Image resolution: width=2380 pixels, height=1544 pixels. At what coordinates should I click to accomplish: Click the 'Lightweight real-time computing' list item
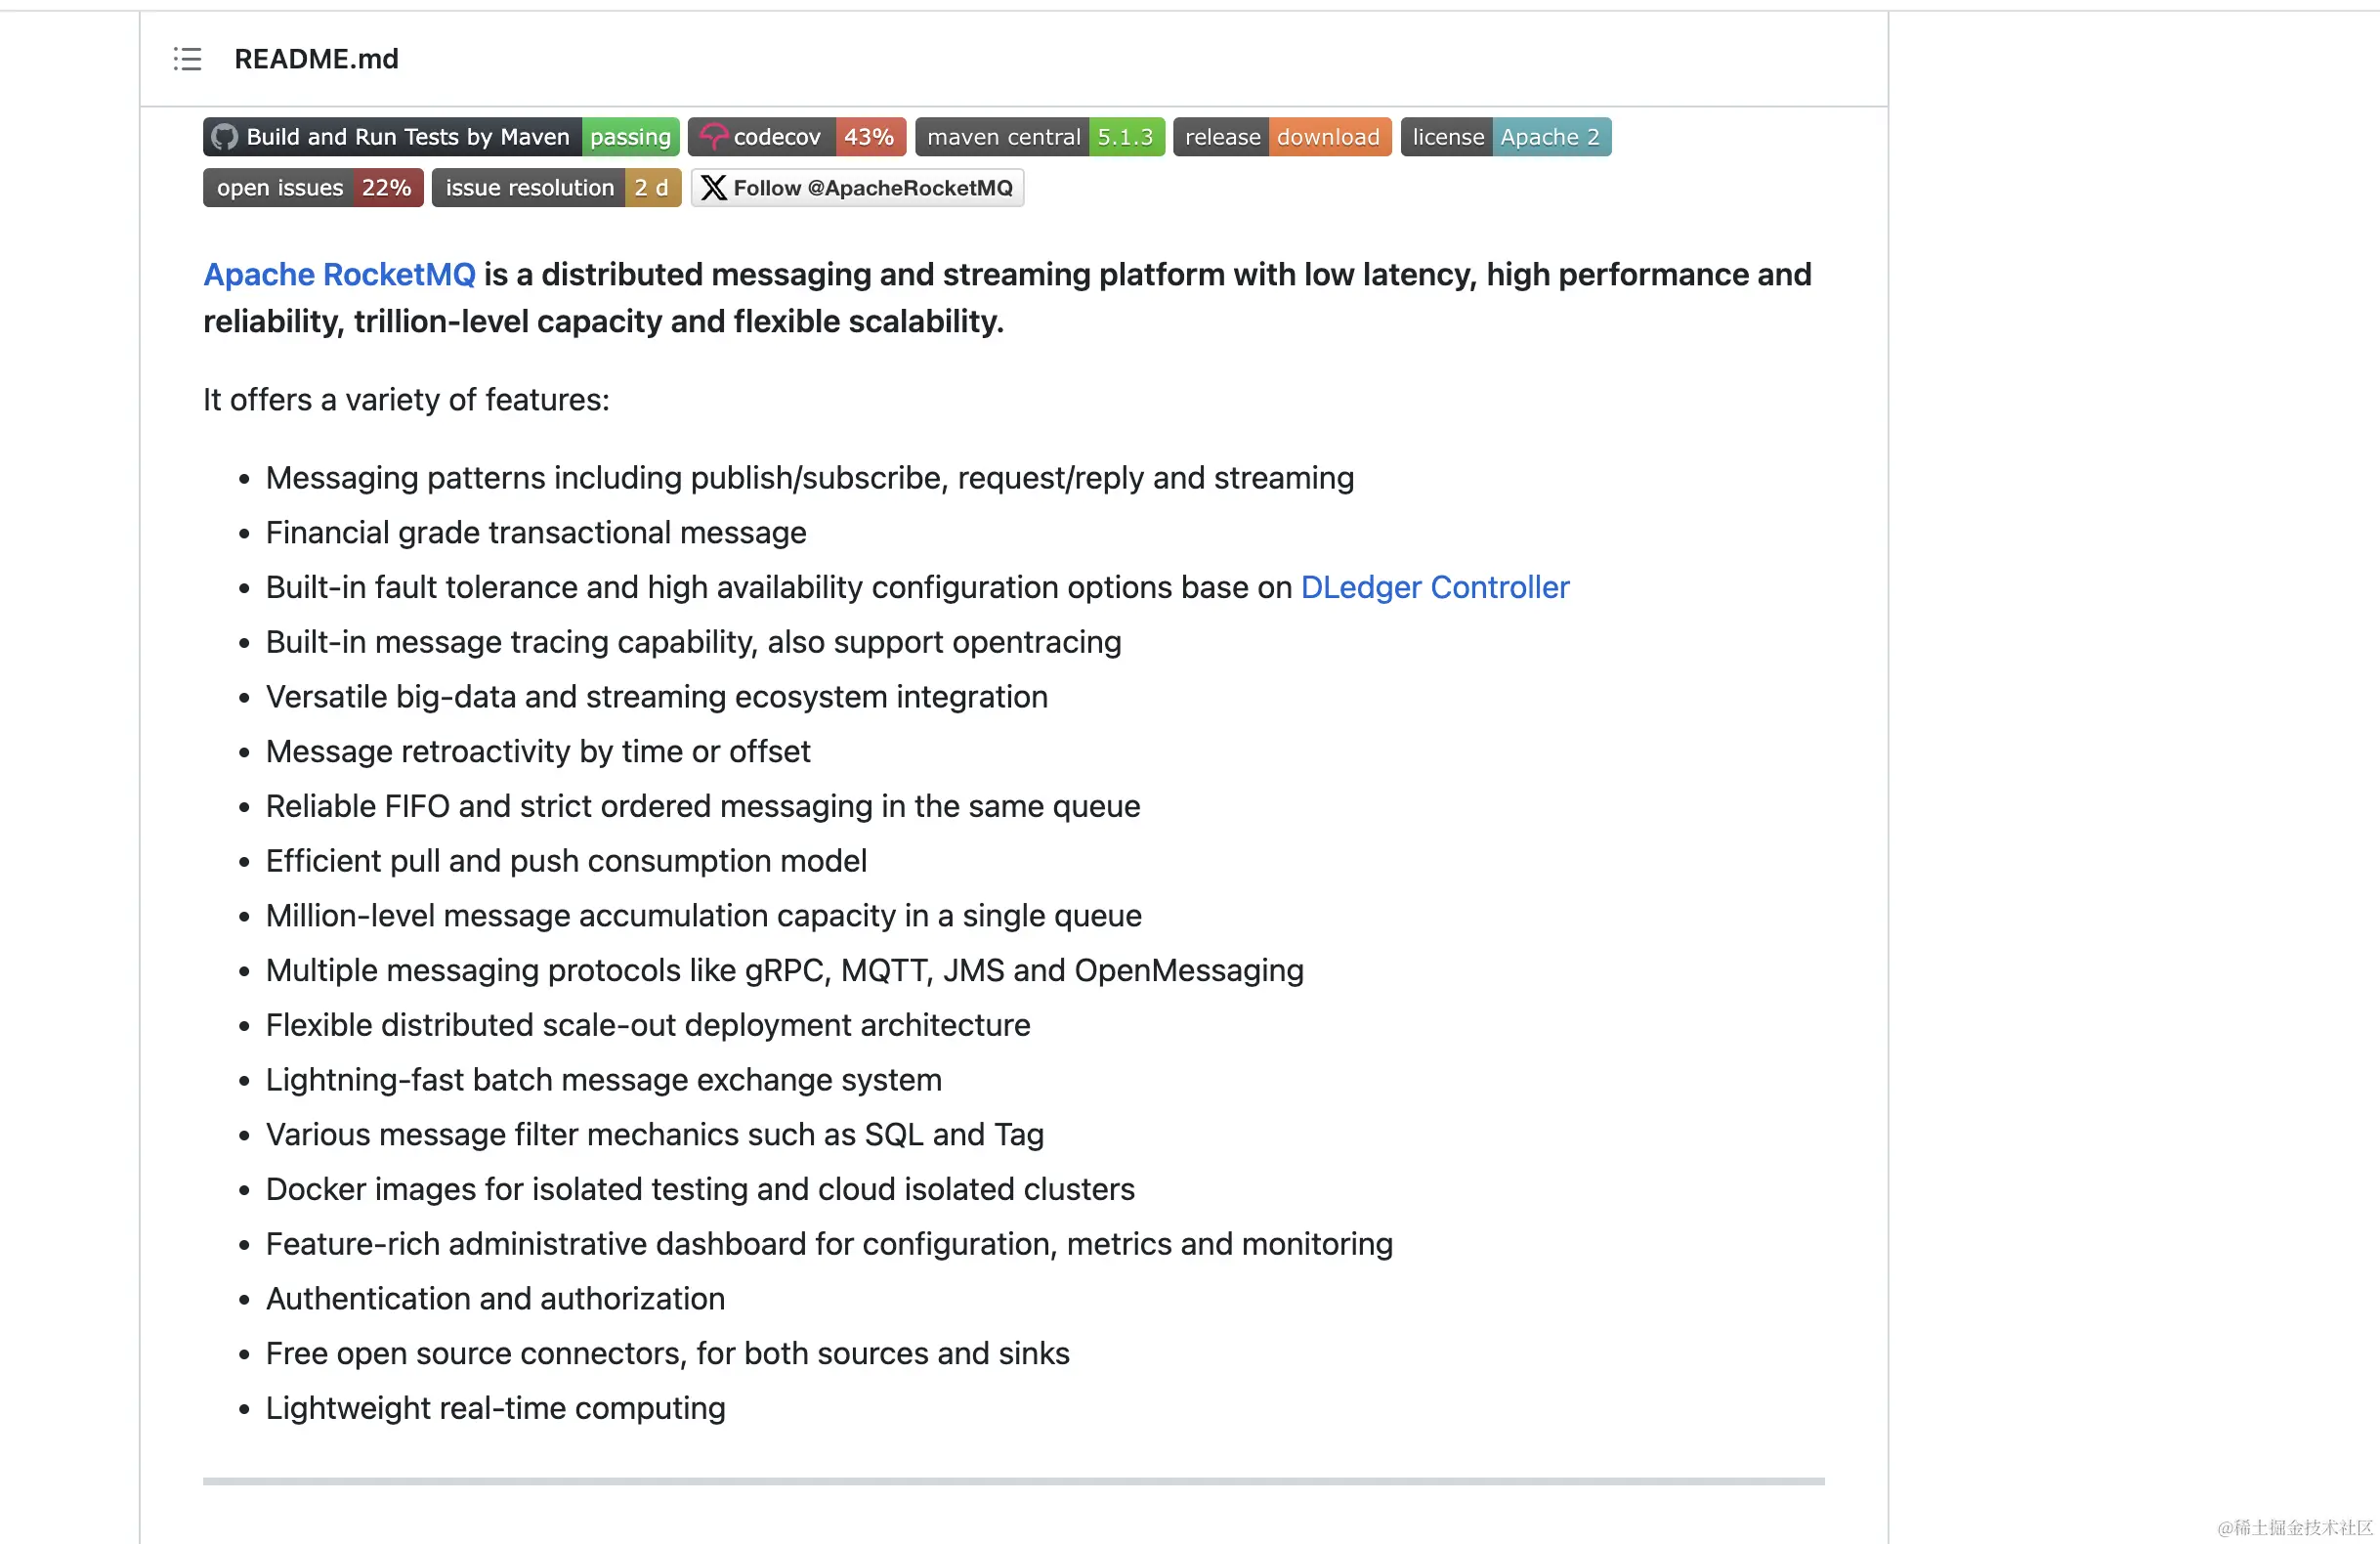pyautogui.click(x=495, y=1408)
